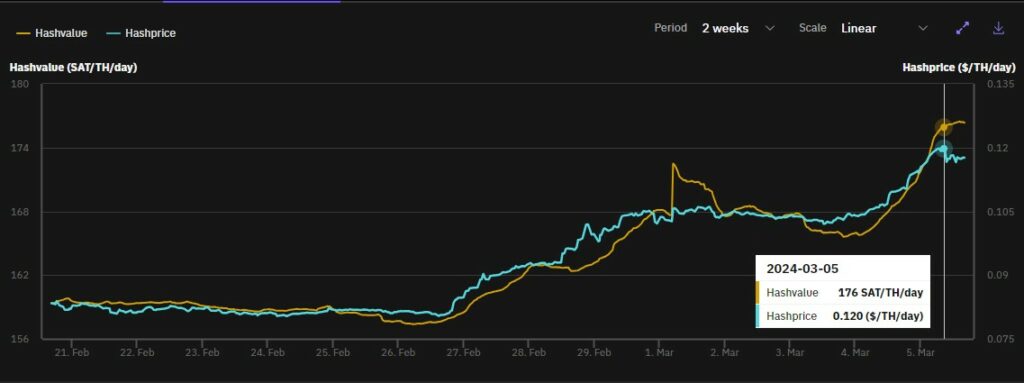The width and height of the screenshot is (1024, 383).
Task: Click the 29. Feb x-axis label
Action: (594, 352)
